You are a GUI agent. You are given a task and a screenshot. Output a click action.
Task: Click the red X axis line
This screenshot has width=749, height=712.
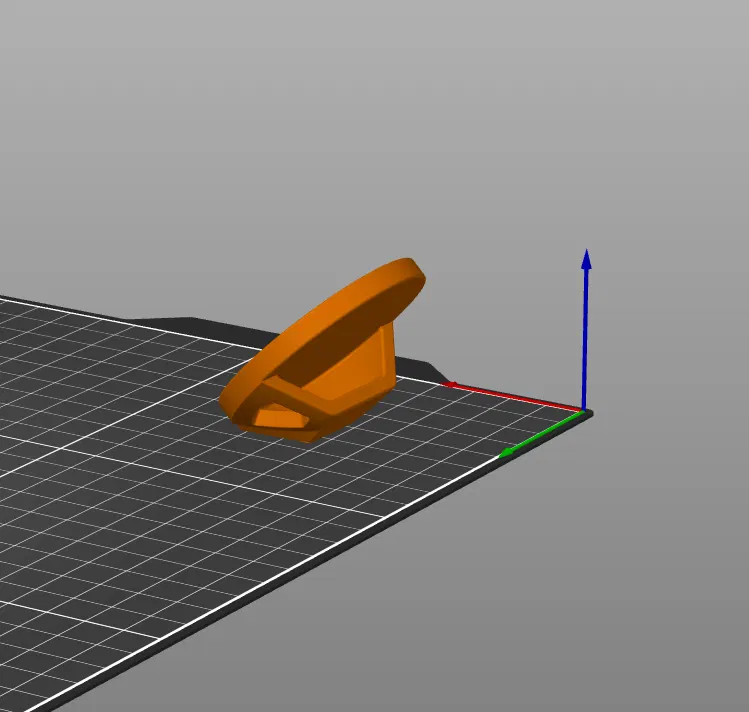click(514, 397)
